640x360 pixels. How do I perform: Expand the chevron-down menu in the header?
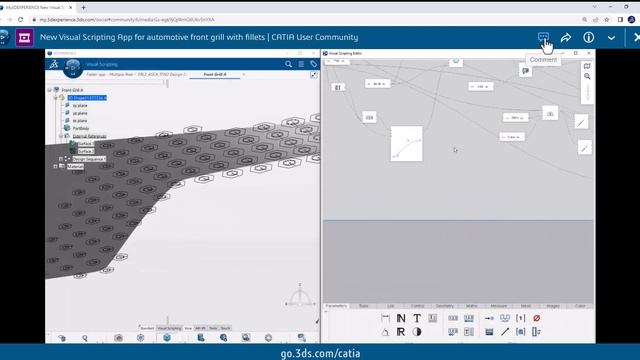click(x=611, y=38)
